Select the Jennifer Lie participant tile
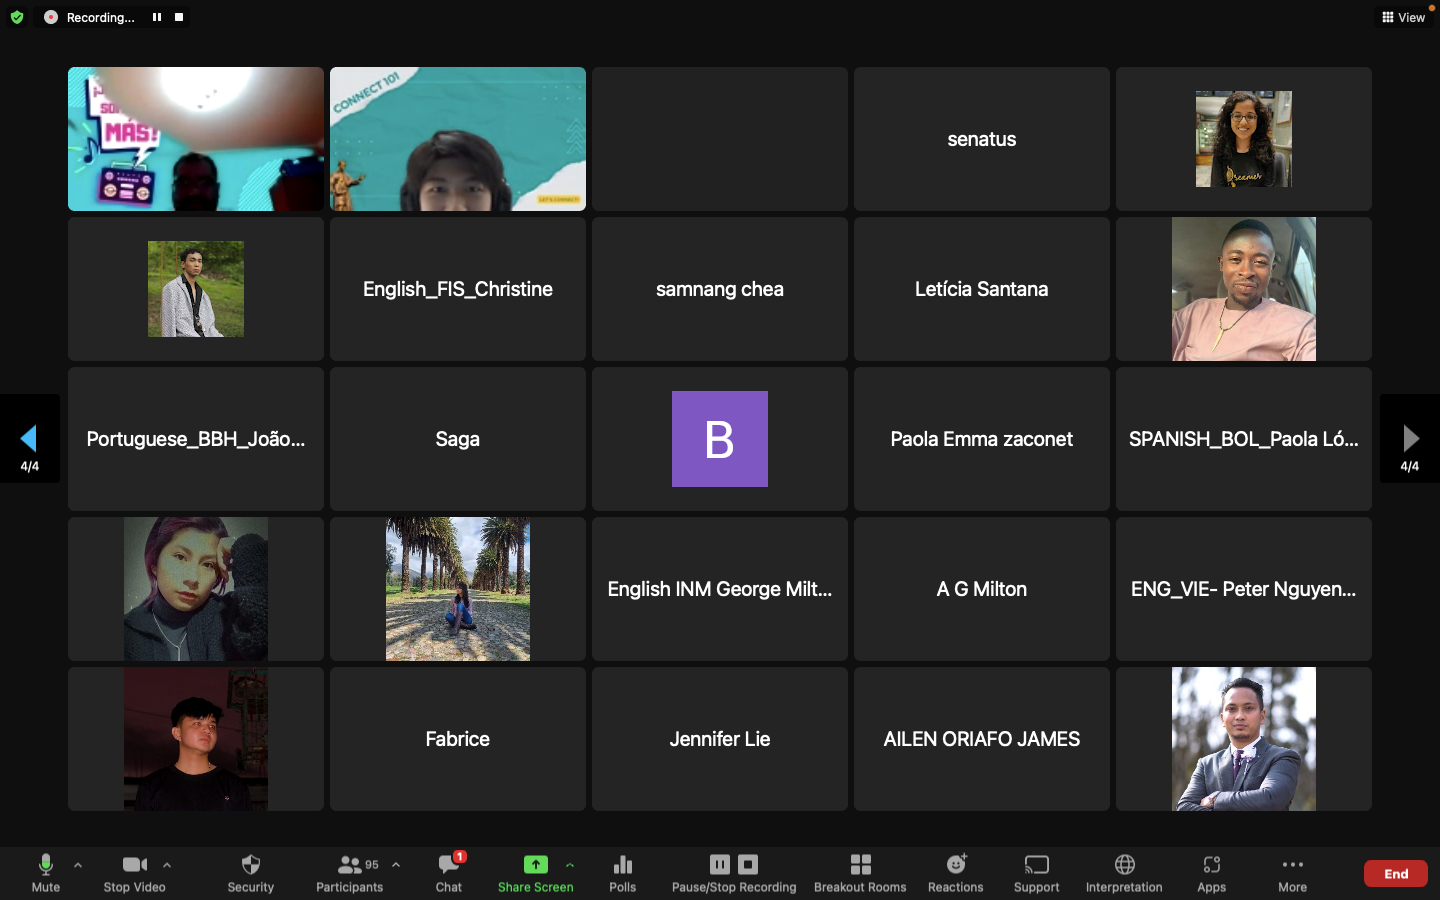The width and height of the screenshot is (1440, 900). point(720,739)
